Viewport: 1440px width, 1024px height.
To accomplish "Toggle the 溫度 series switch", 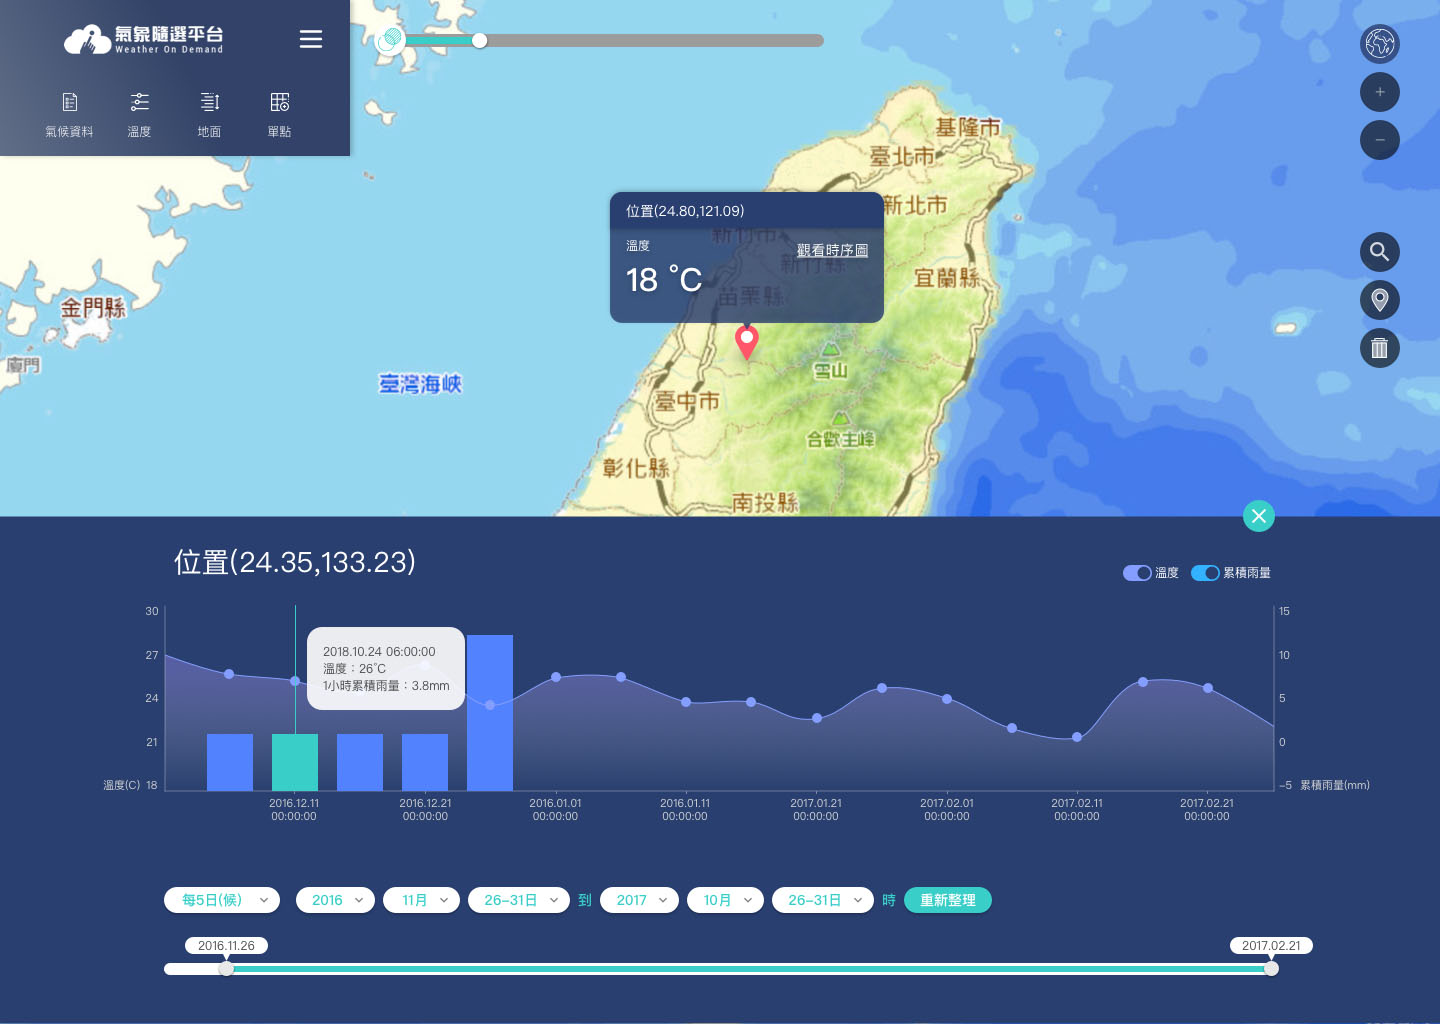I will pyautogui.click(x=1137, y=573).
